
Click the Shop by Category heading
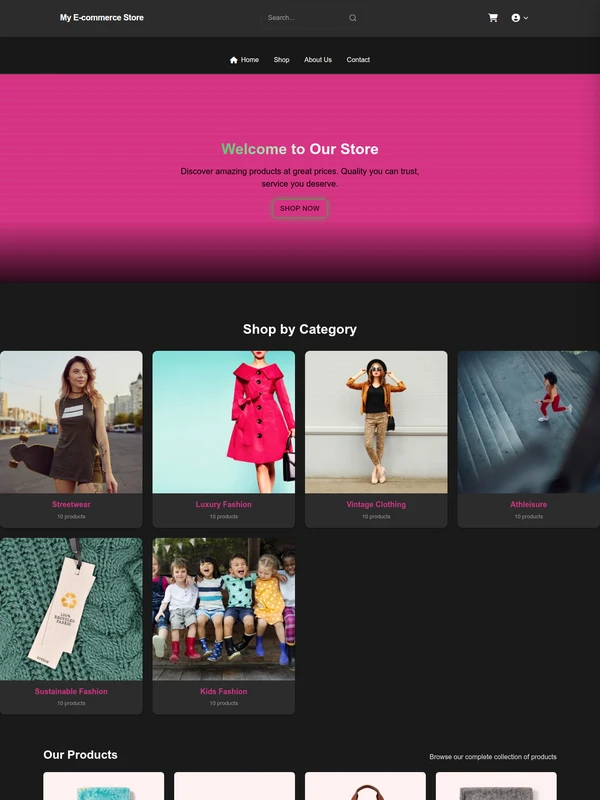[x=299, y=329]
